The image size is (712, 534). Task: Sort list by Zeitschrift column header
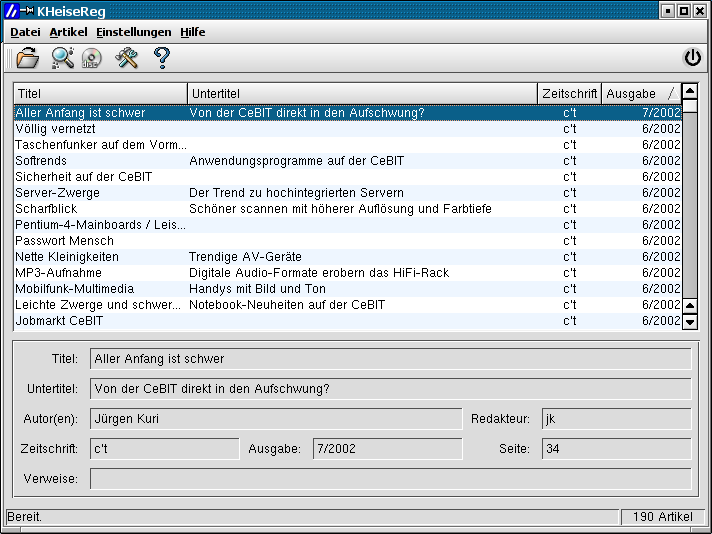pos(569,94)
